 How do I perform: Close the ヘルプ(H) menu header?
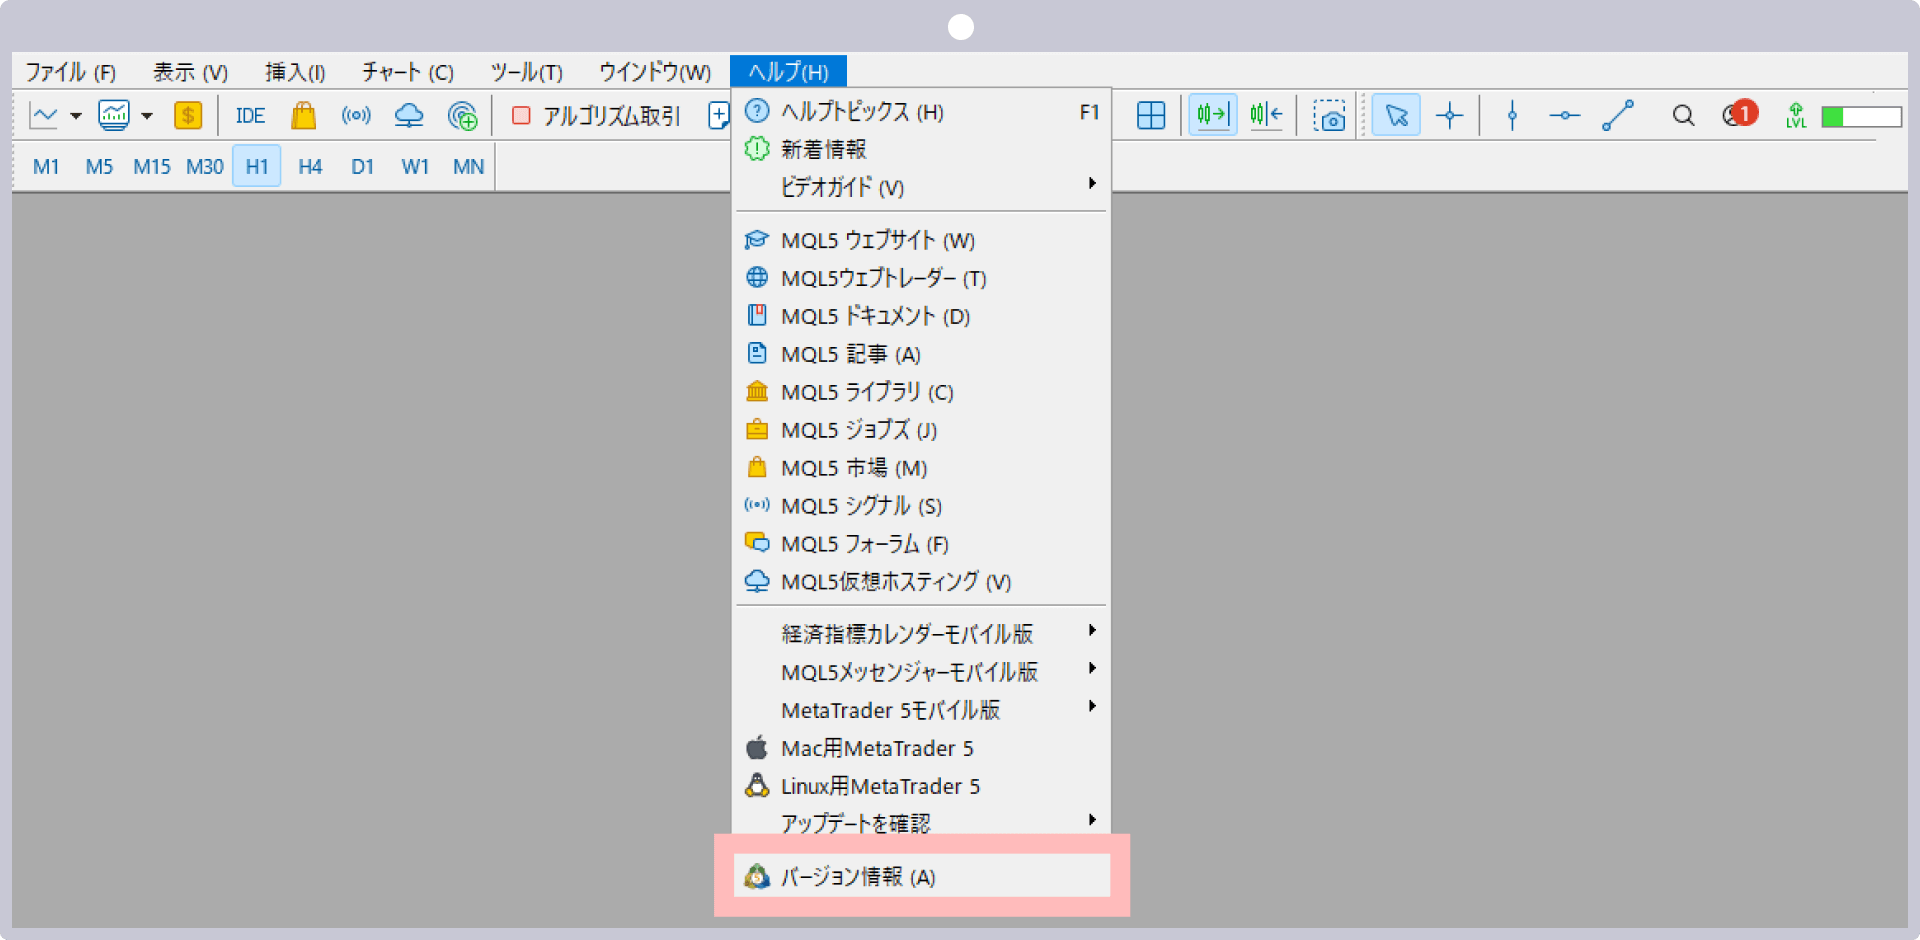(788, 72)
